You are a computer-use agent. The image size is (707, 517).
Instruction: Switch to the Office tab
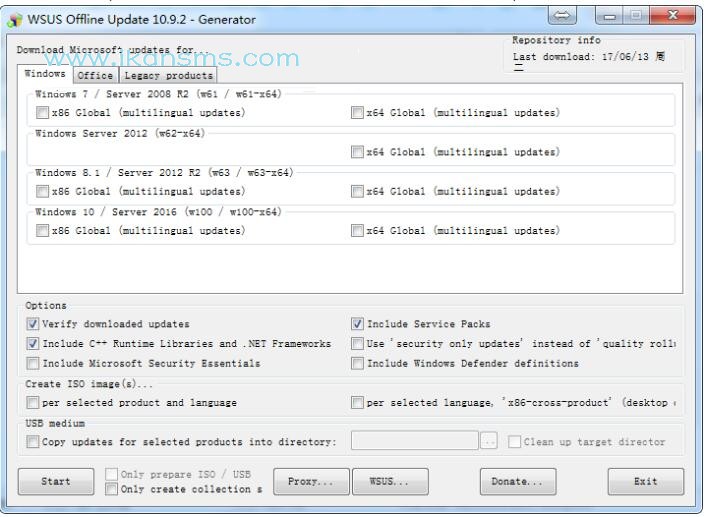point(95,75)
